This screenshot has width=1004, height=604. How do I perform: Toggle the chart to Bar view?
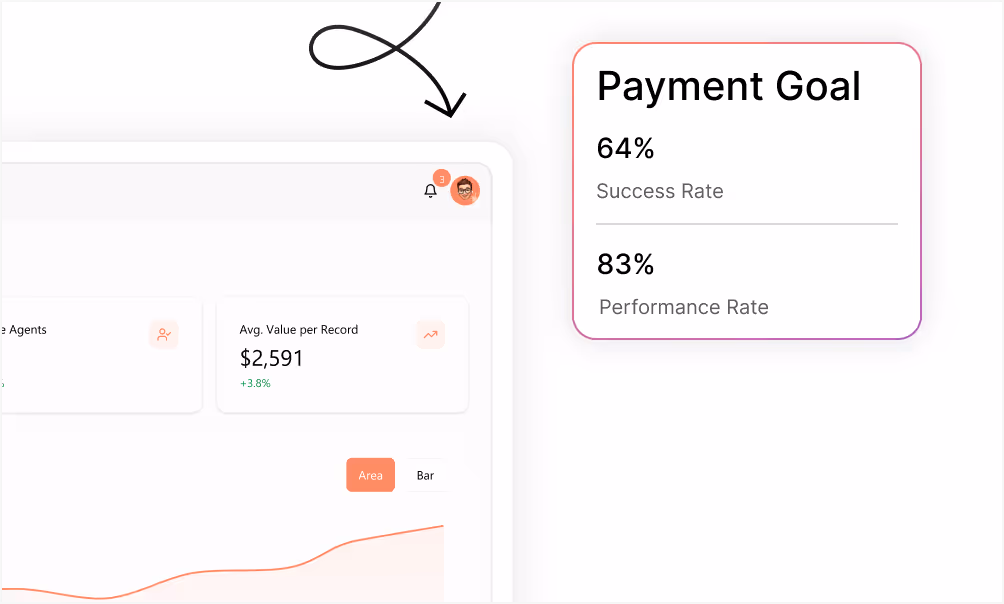click(x=425, y=475)
